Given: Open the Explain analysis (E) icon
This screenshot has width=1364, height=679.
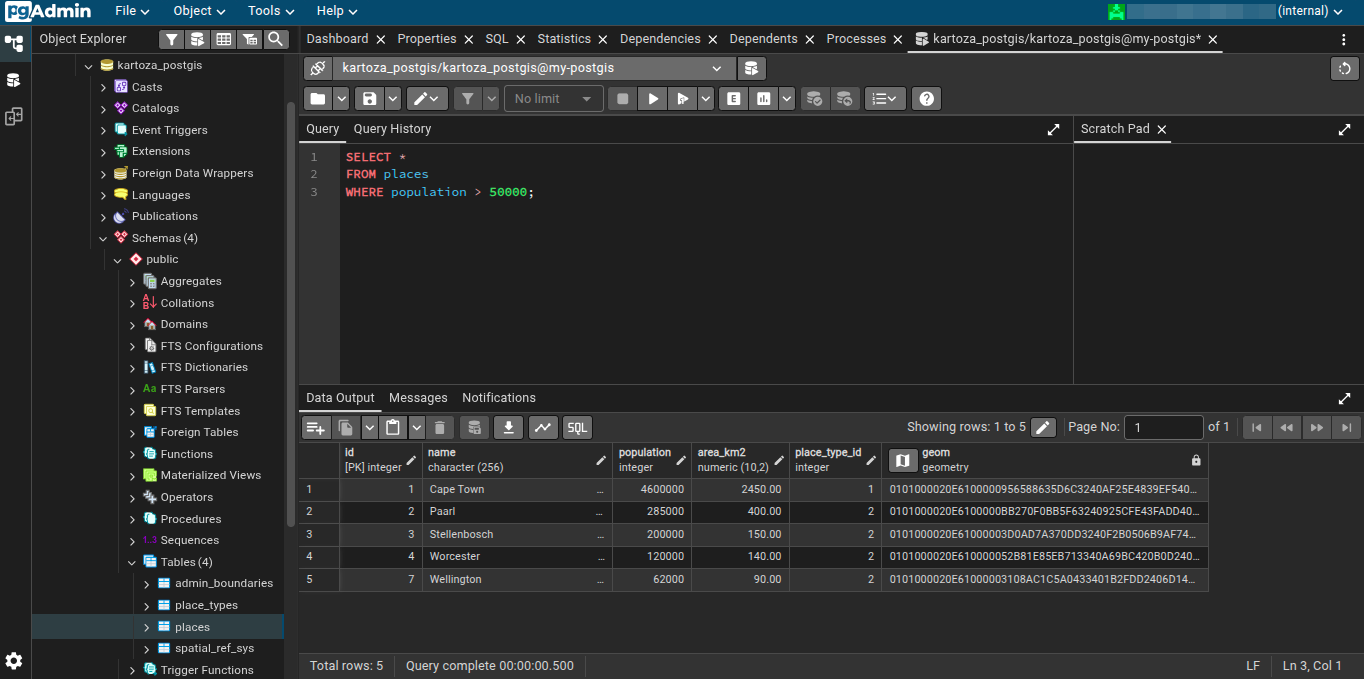Looking at the screenshot, I should pos(734,98).
